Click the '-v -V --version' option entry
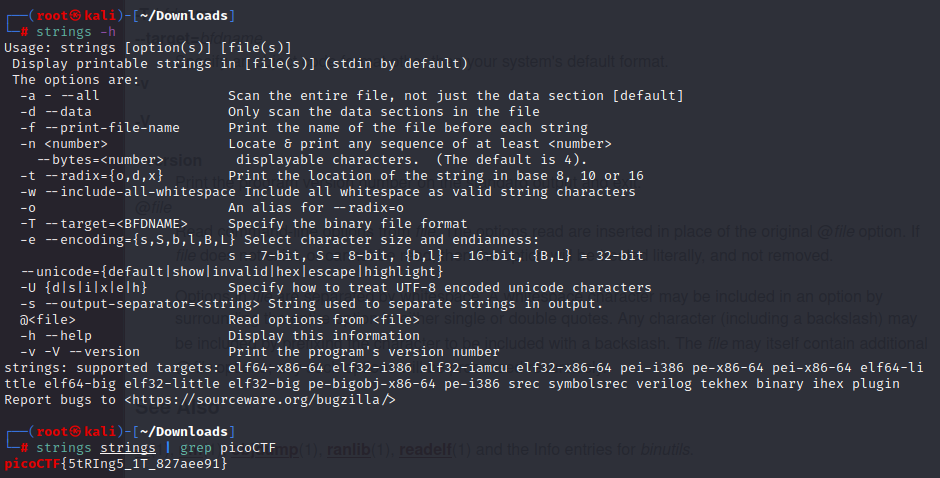 (x=80, y=352)
